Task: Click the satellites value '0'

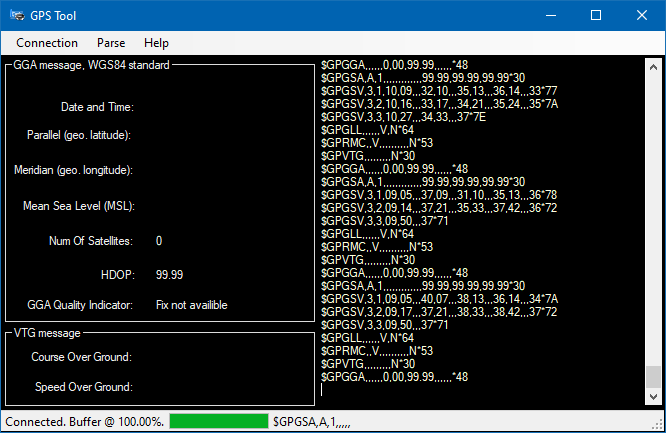Action: pyautogui.click(x=159, y=241)
